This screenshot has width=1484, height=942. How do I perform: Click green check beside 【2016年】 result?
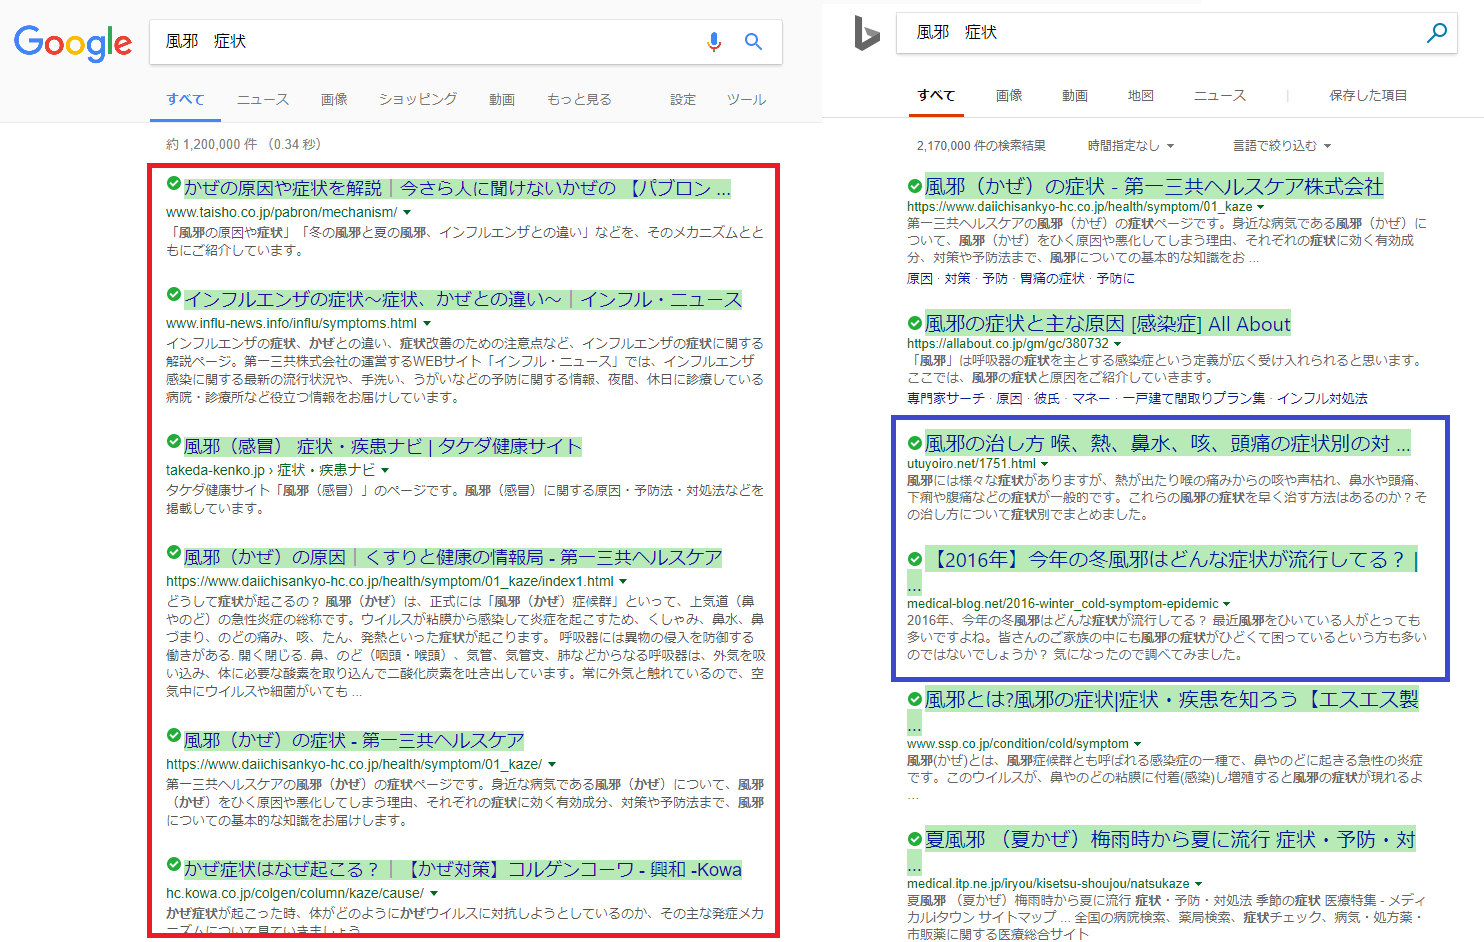point(914,559)
